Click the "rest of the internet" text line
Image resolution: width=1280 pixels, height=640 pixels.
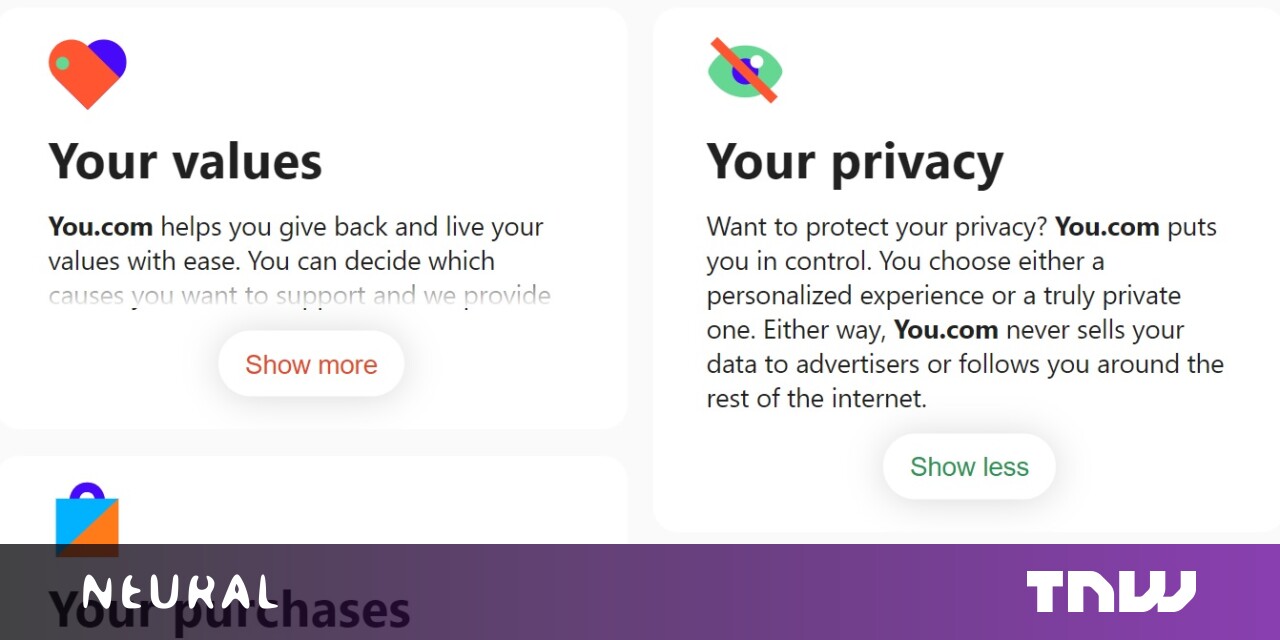point(816,398)
